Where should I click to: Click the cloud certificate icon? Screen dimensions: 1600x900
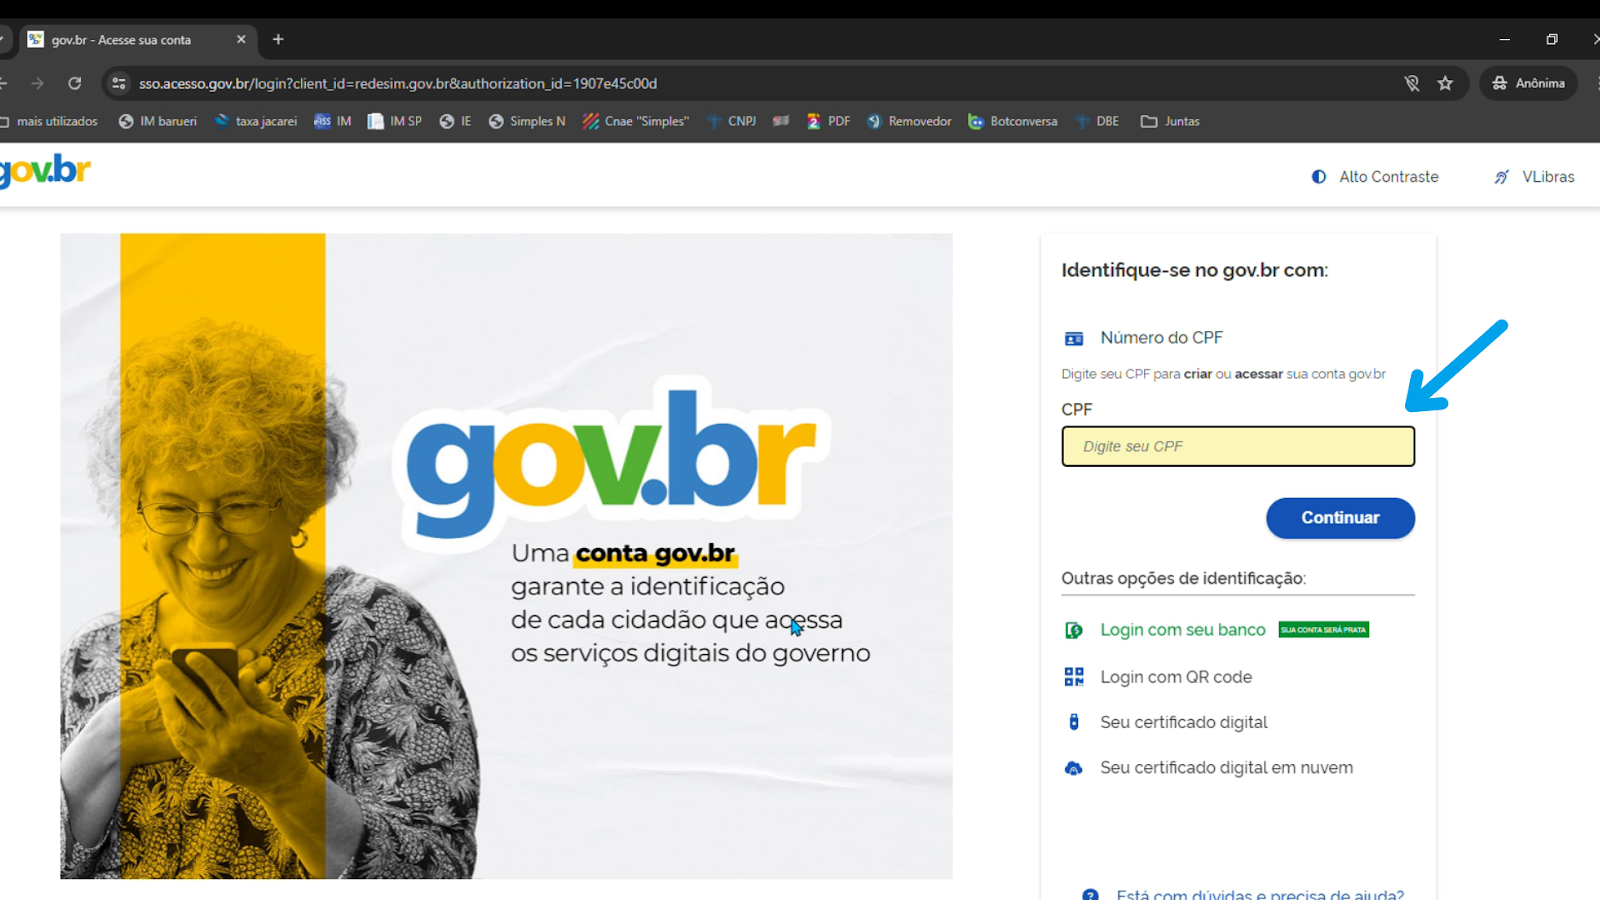1074,768
